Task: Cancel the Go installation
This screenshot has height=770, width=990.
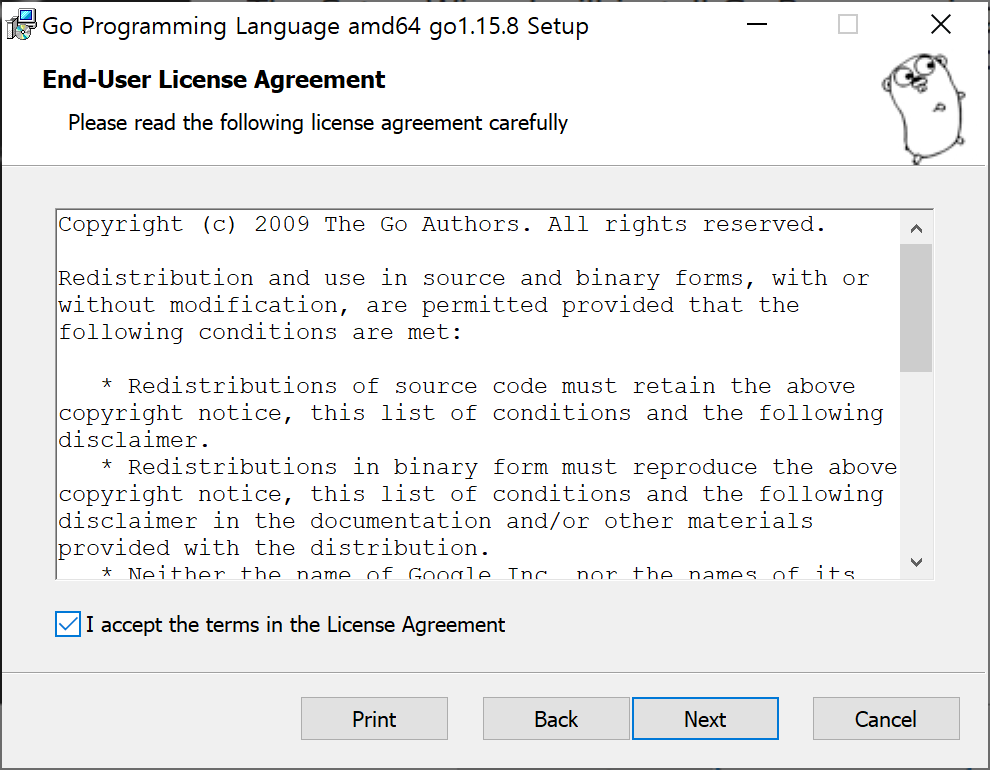Action: click(x=886, y=719)
